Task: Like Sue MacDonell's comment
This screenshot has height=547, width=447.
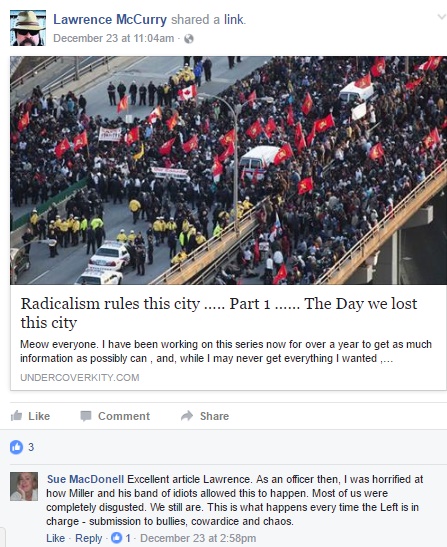Action: tap(55, 538)
